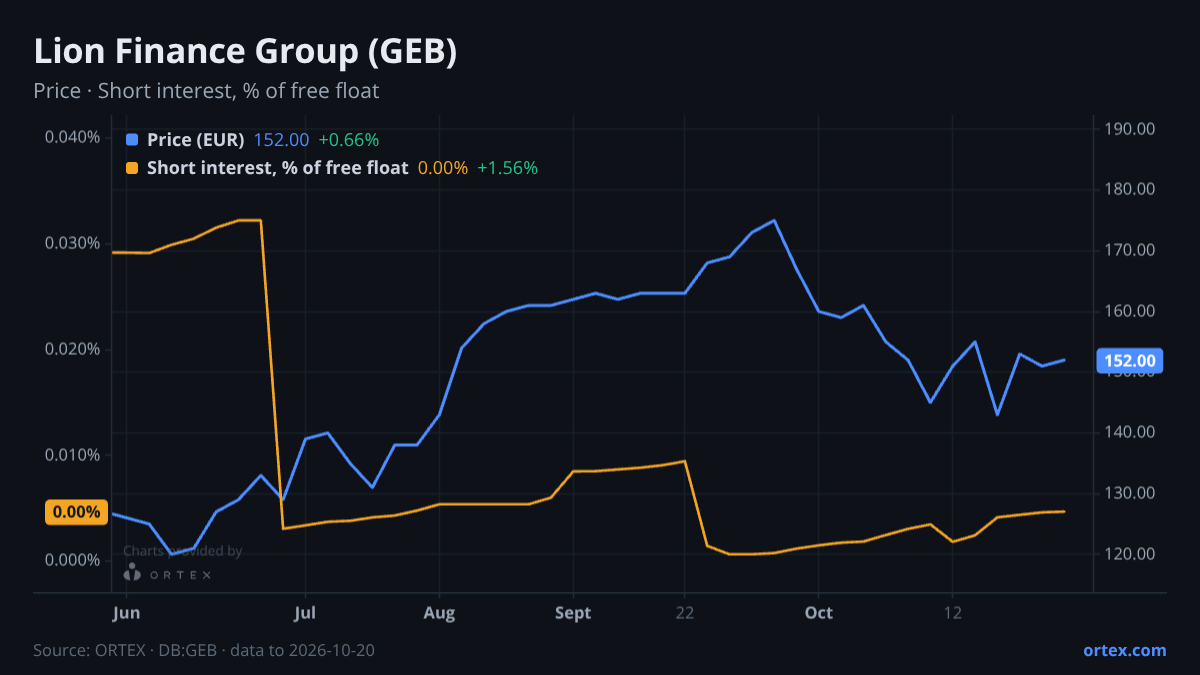The image size is (1200, 675).
Task: Click the blue 152.00 legend value
Action: pos(281,140)
